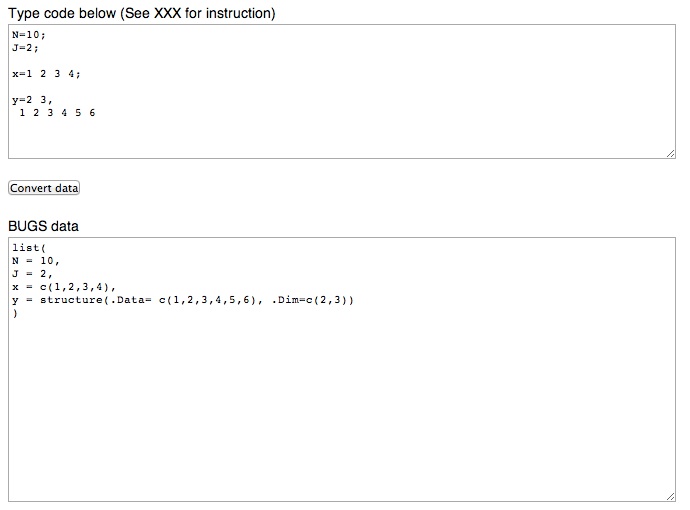Viewport: 690px width, 510px height.
Task: Click the Convert data button
Action: pos(44,188)
